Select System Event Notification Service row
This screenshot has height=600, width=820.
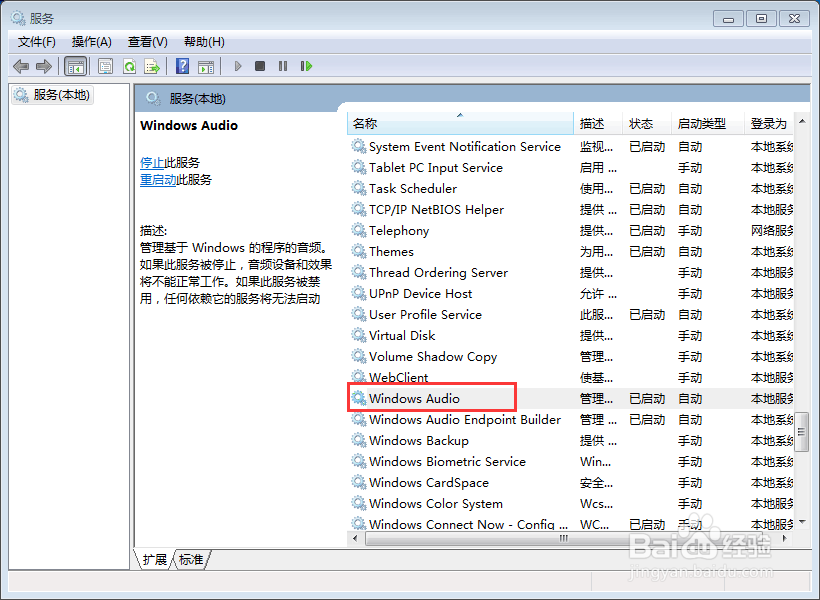point(571,146)
